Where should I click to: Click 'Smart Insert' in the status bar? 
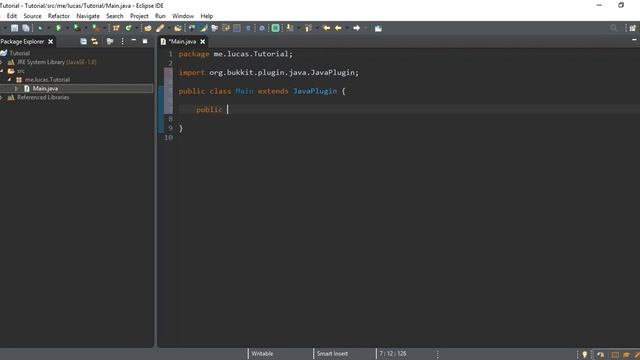click(x=332, y=354)
